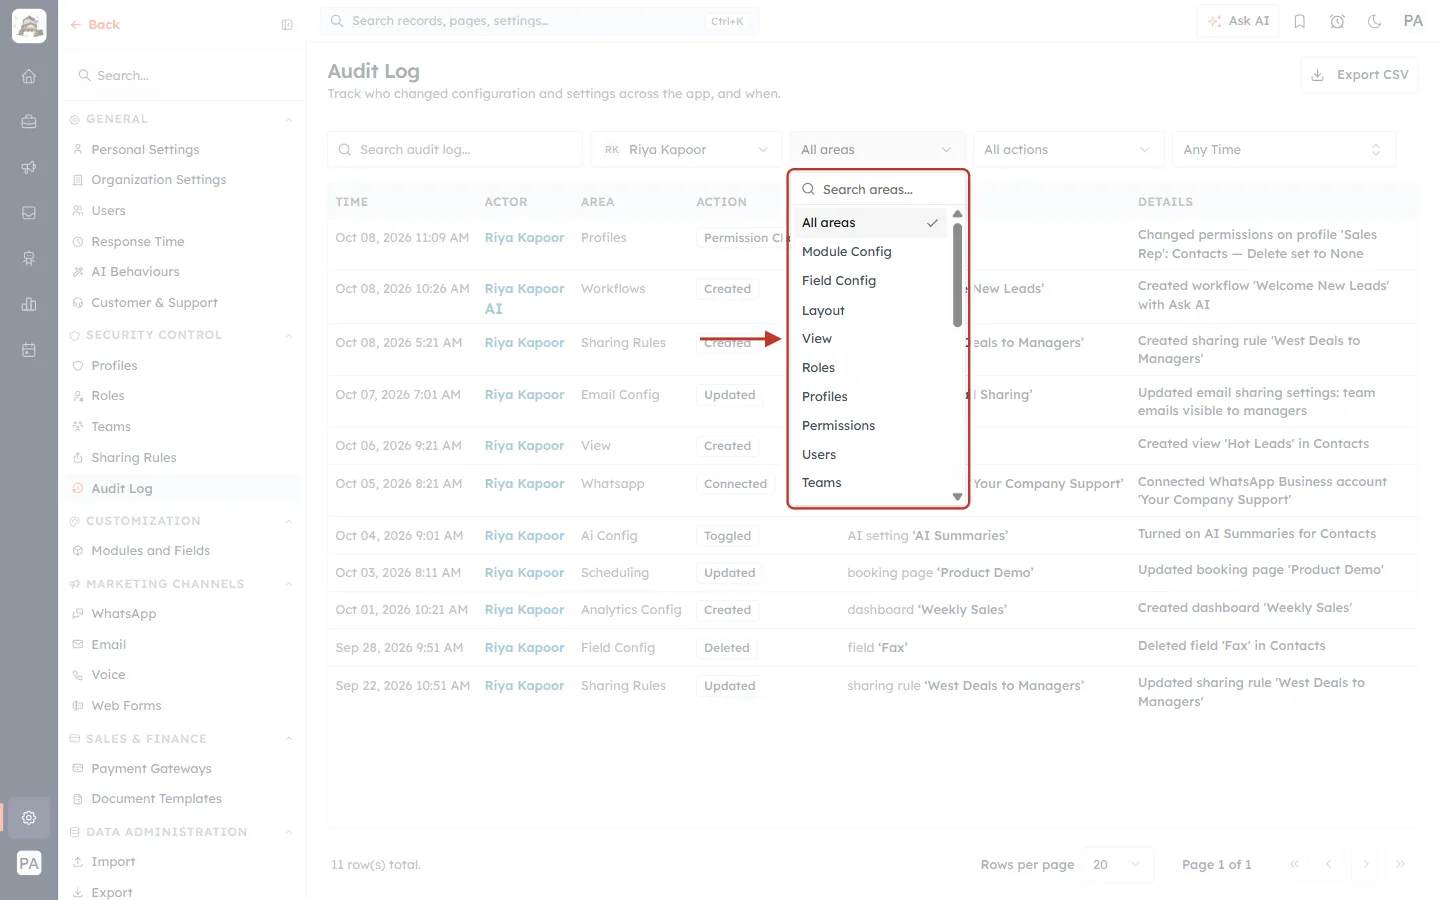
Task: Choose View option in areas list
Action: coord(870,339)
